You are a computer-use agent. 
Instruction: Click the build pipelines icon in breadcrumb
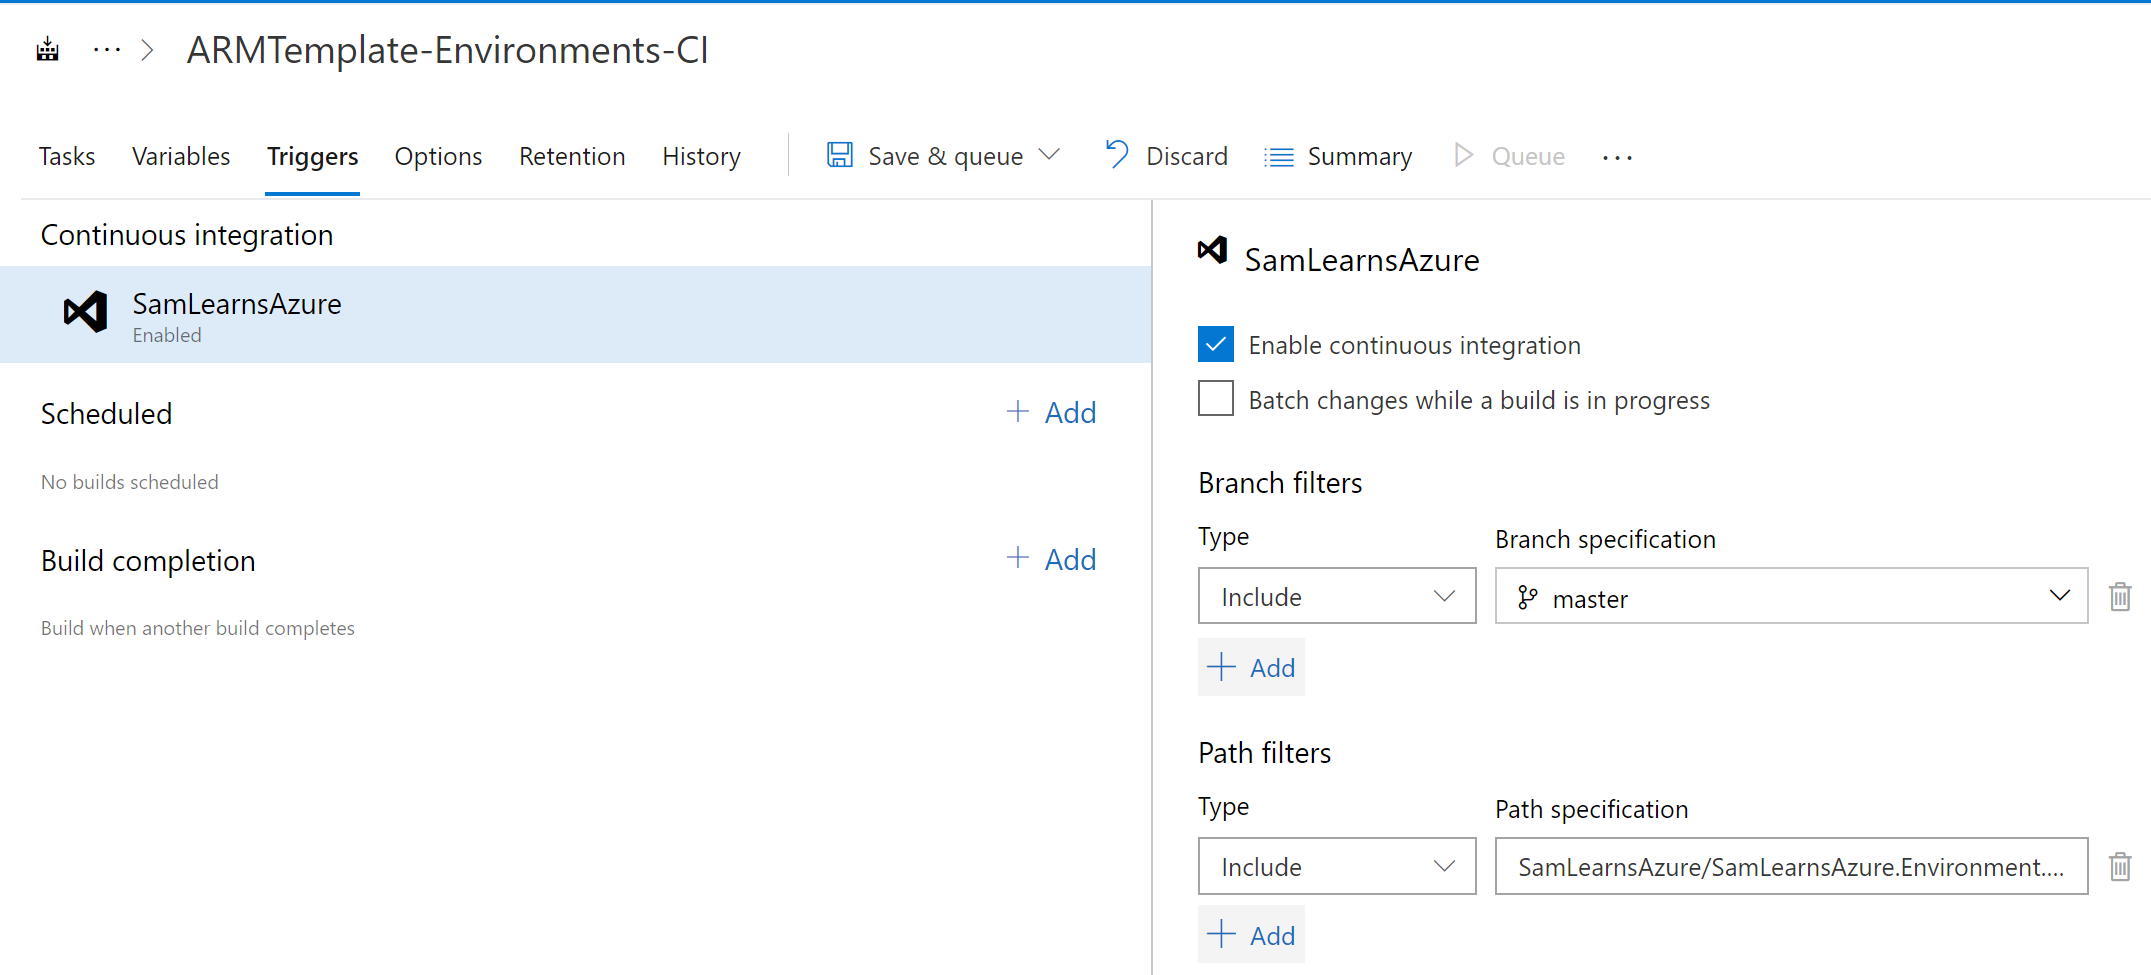click(47, 49)
